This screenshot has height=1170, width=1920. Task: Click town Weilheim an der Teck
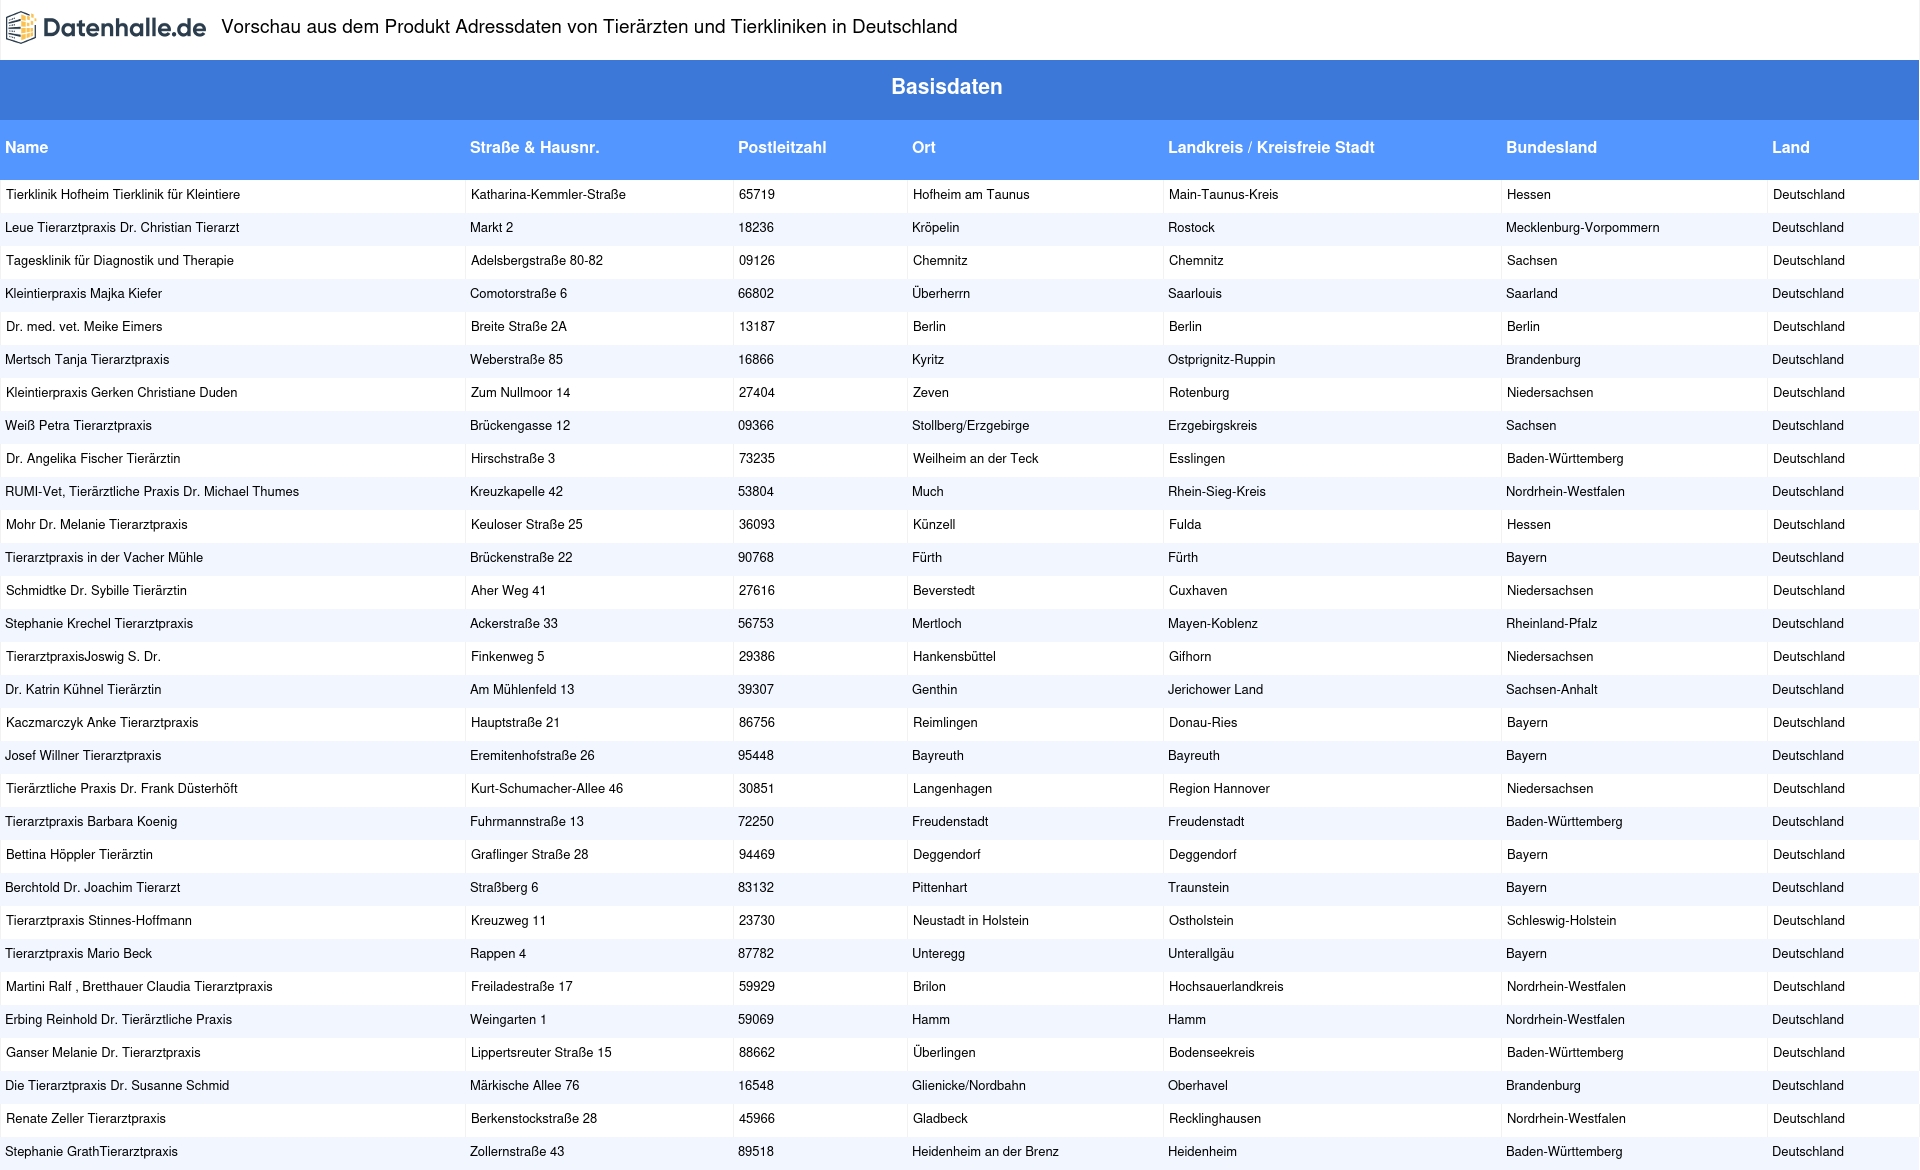(976, 459)
